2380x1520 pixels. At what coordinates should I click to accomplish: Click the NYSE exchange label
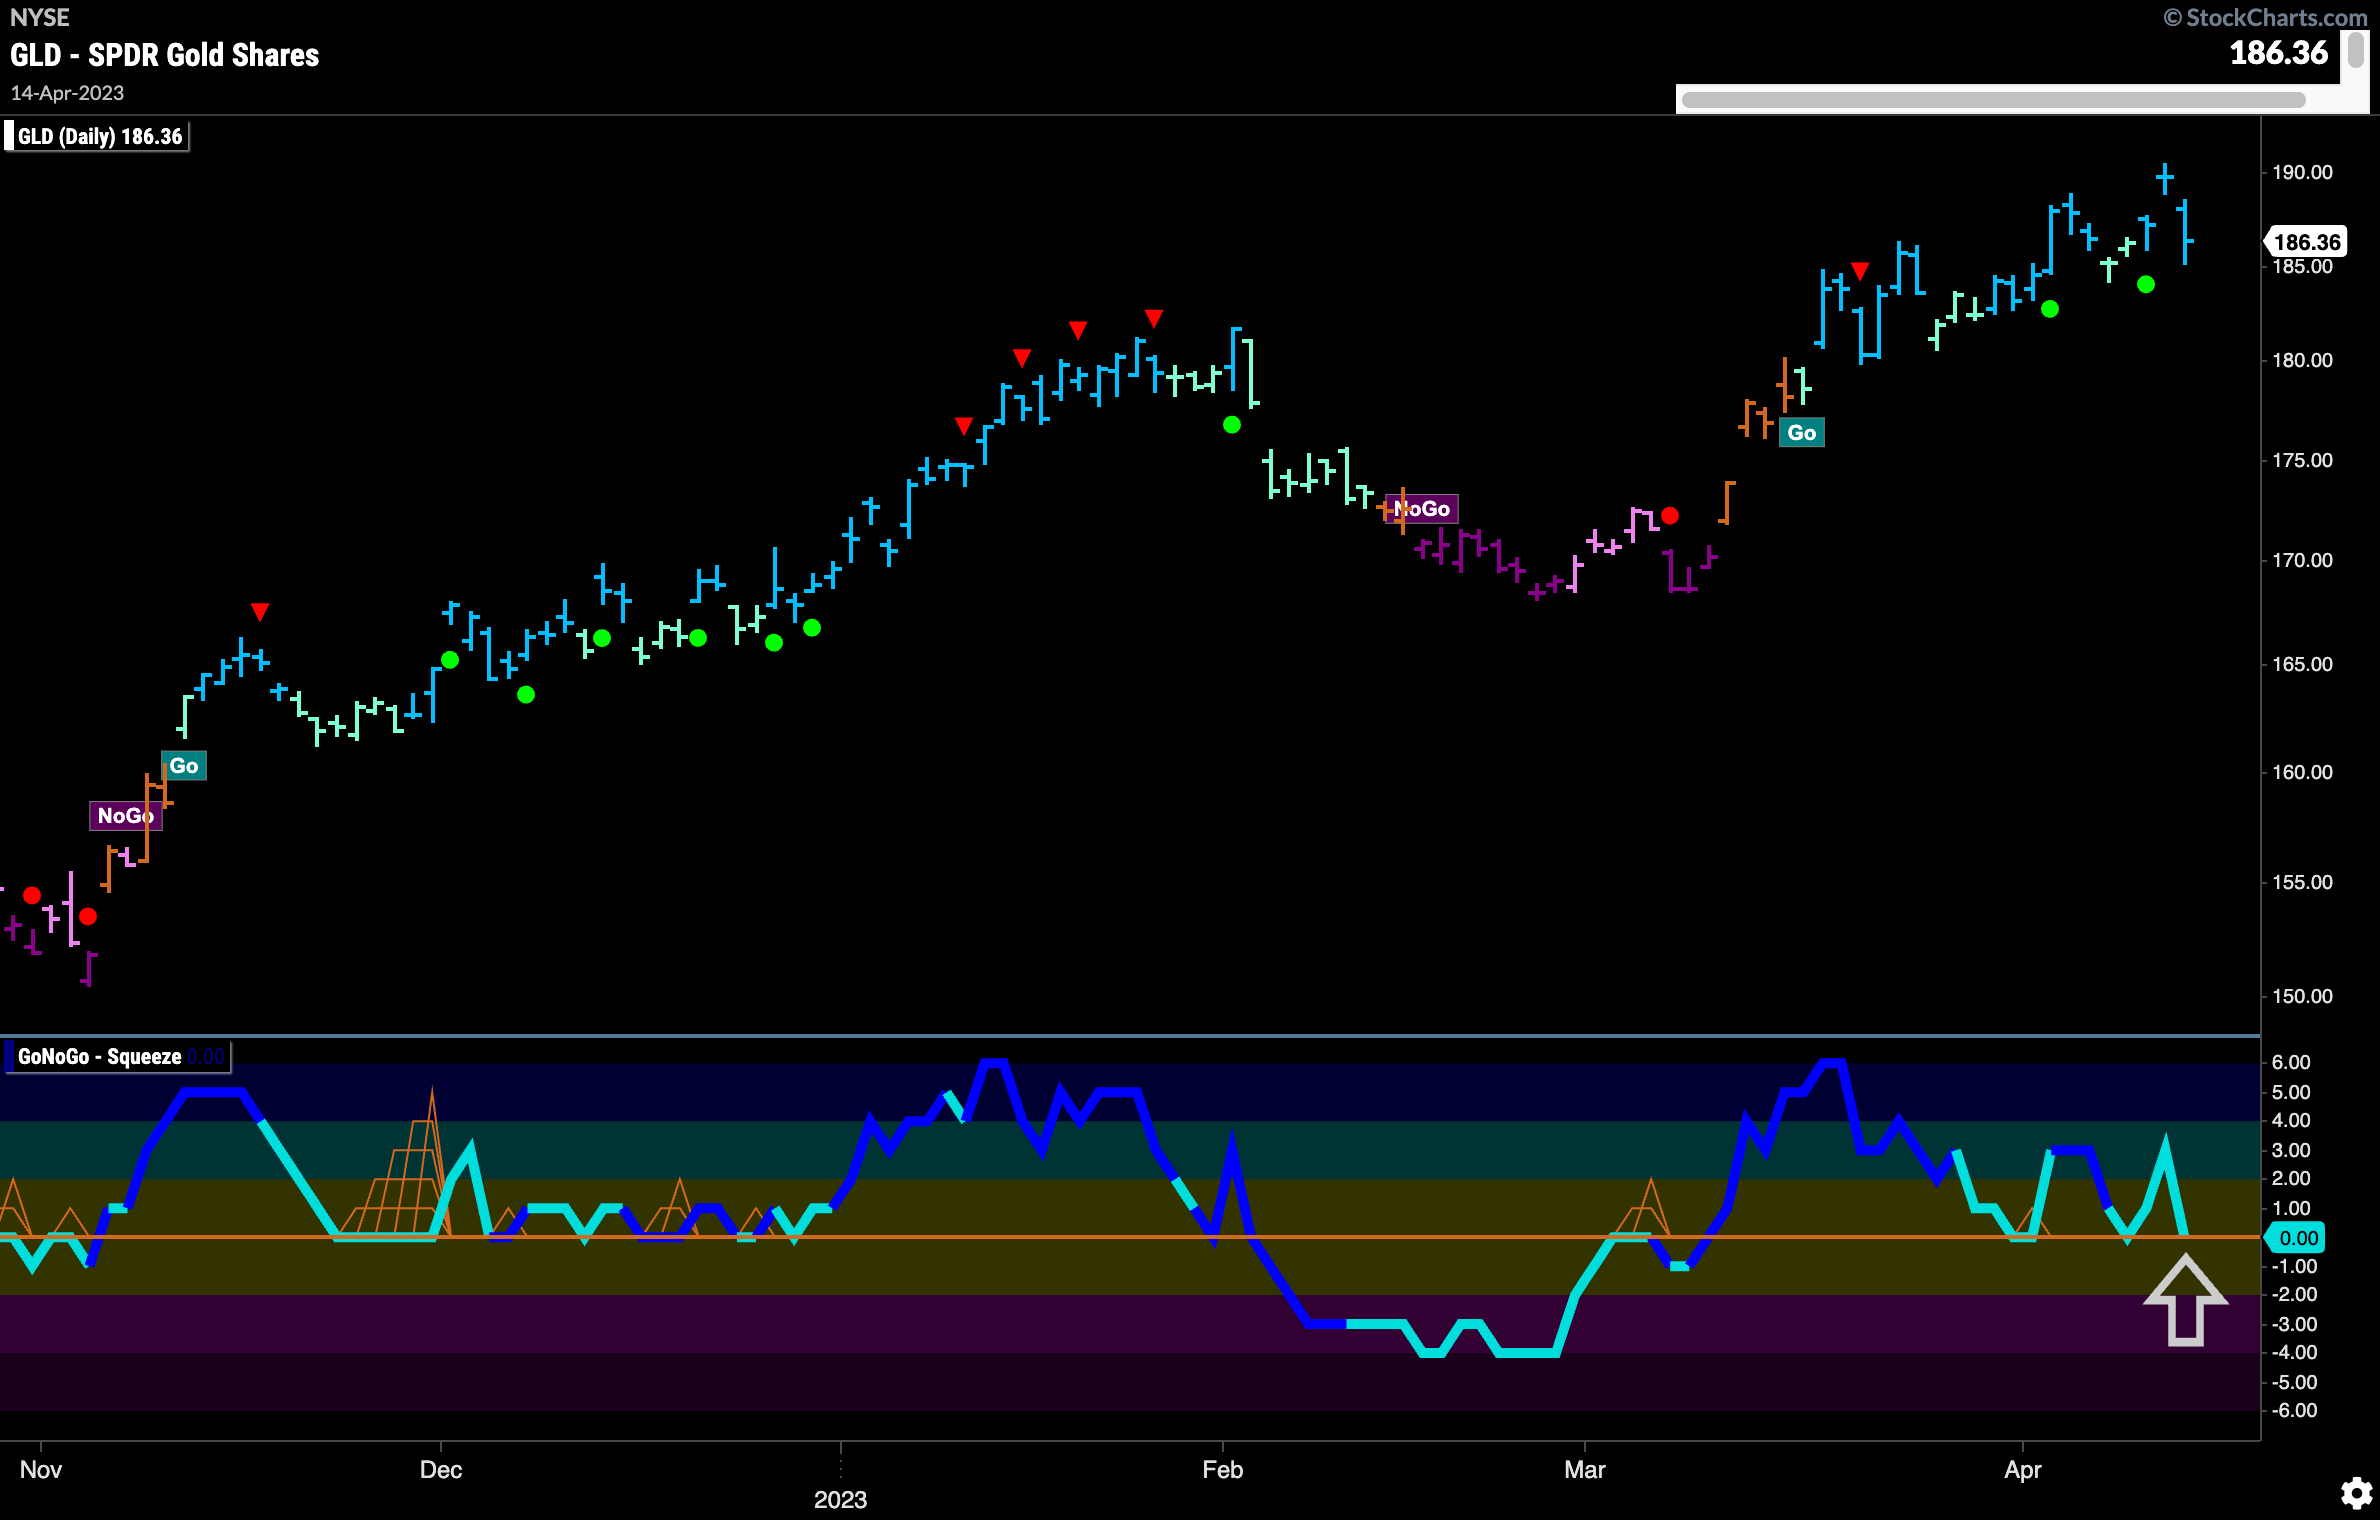39,17
